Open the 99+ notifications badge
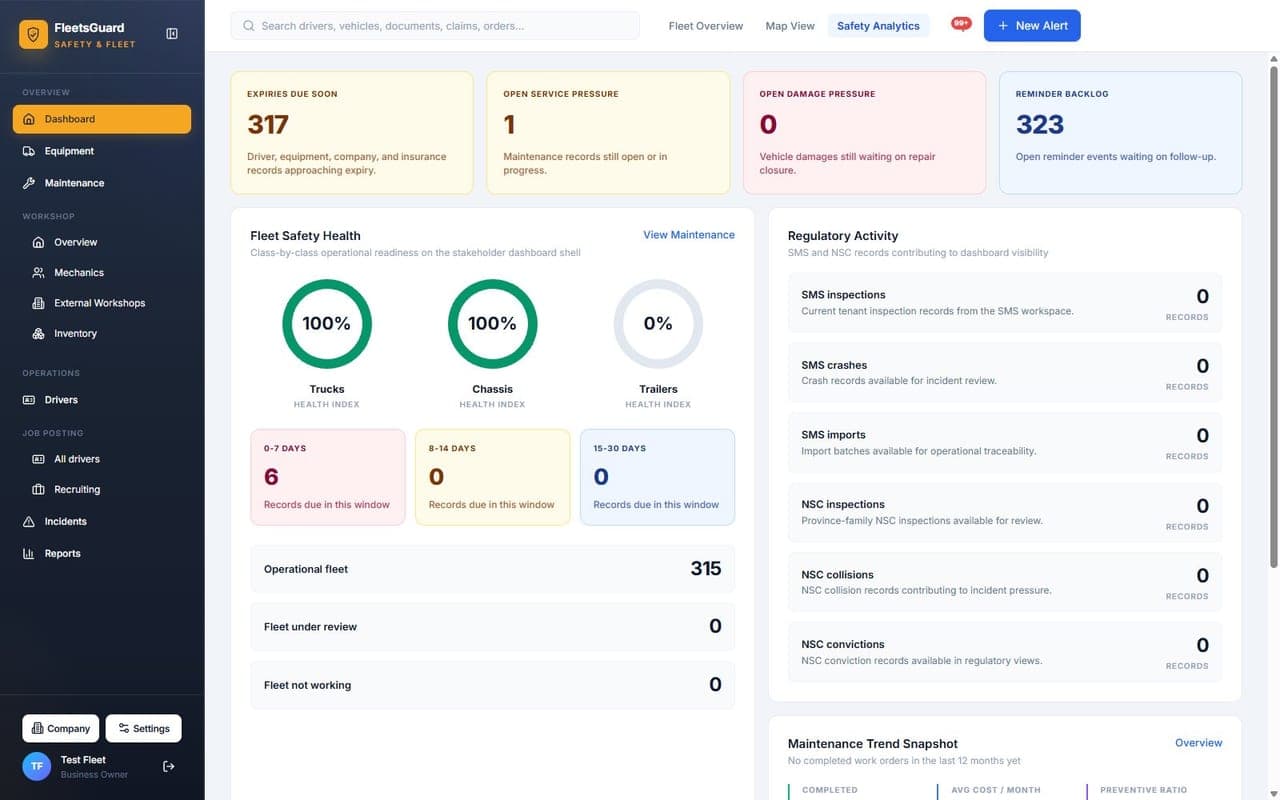This screenshot has width=1280, height=800. (x=961, y=24)
